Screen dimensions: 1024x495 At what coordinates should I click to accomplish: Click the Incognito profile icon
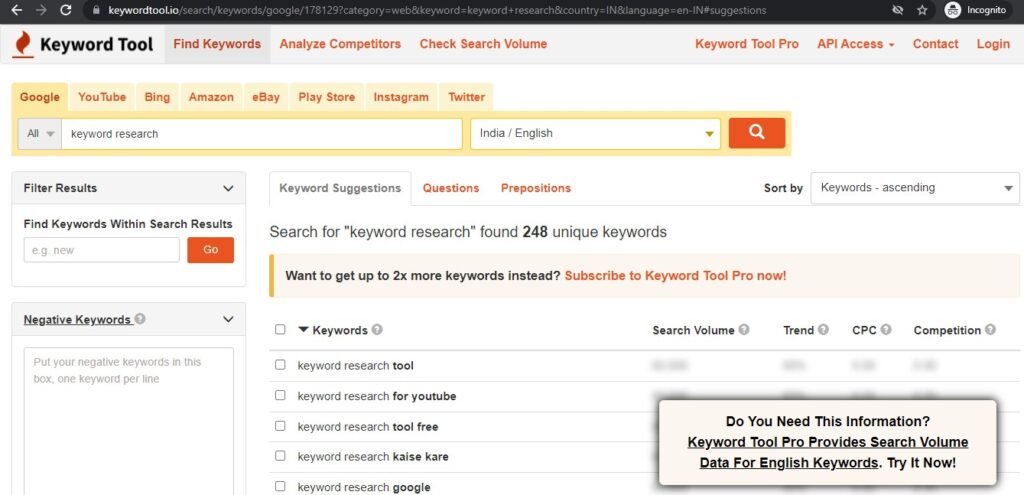953,10
